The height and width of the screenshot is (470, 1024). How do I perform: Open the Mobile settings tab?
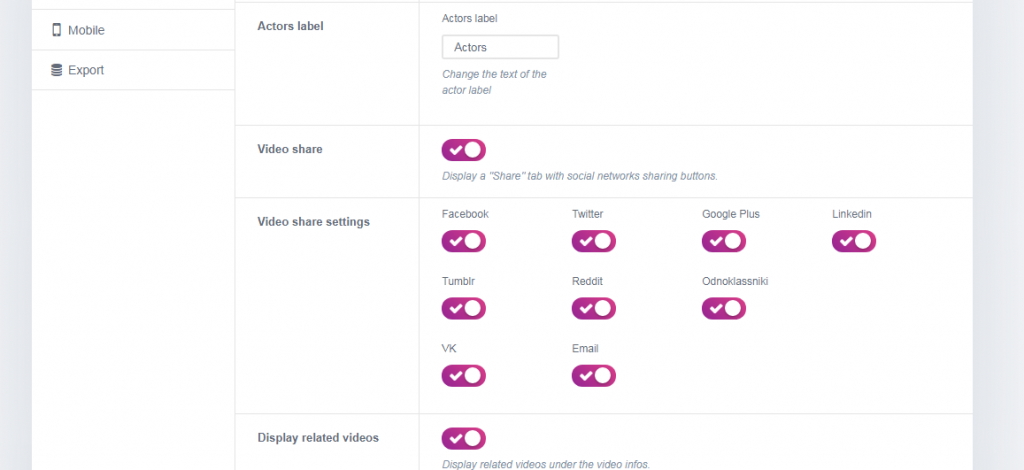click(86, 30)
